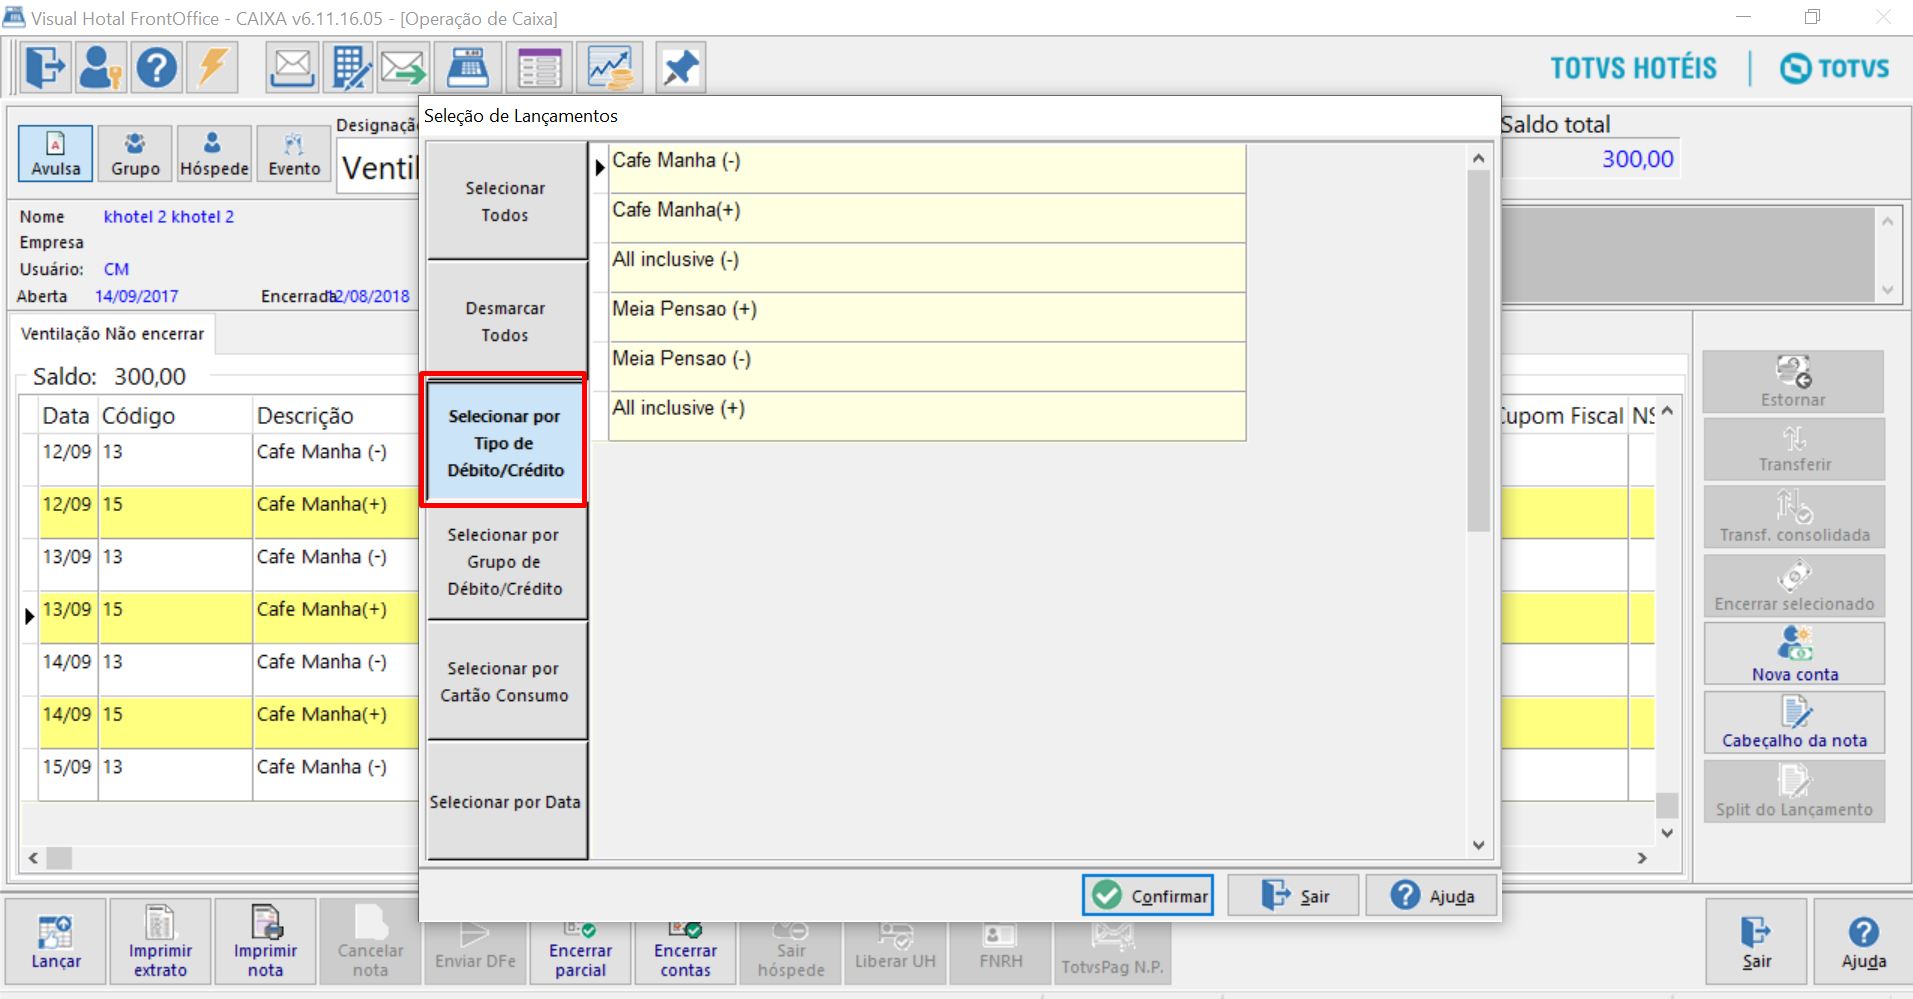Open the envelope message icon
Screen dimensions: 1913x999
point(292,68)
